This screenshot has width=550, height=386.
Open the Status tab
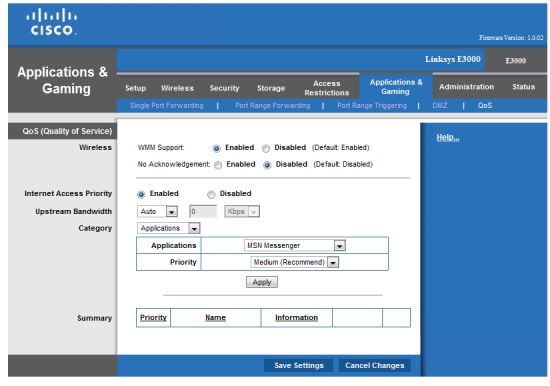pos(523,87)
